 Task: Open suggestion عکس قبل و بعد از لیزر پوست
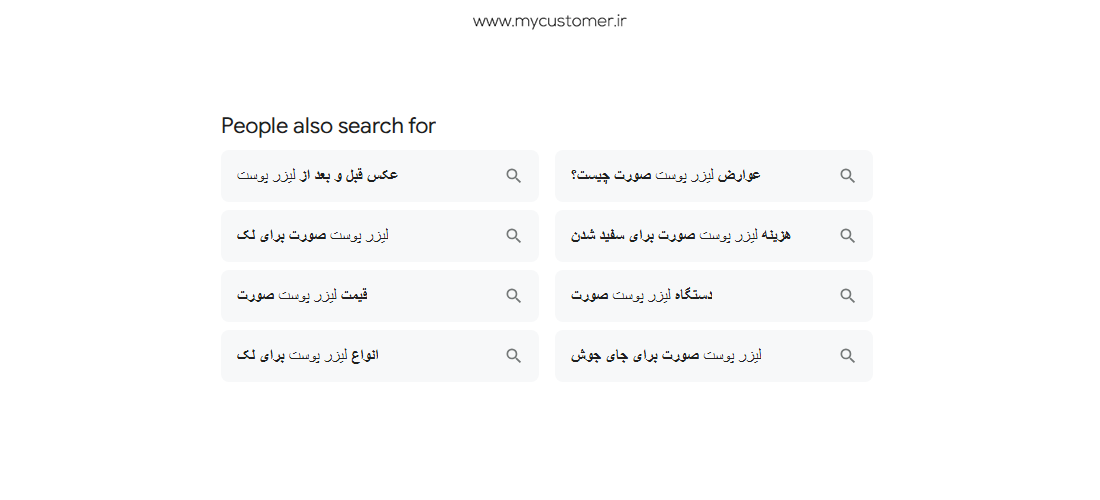317,175
